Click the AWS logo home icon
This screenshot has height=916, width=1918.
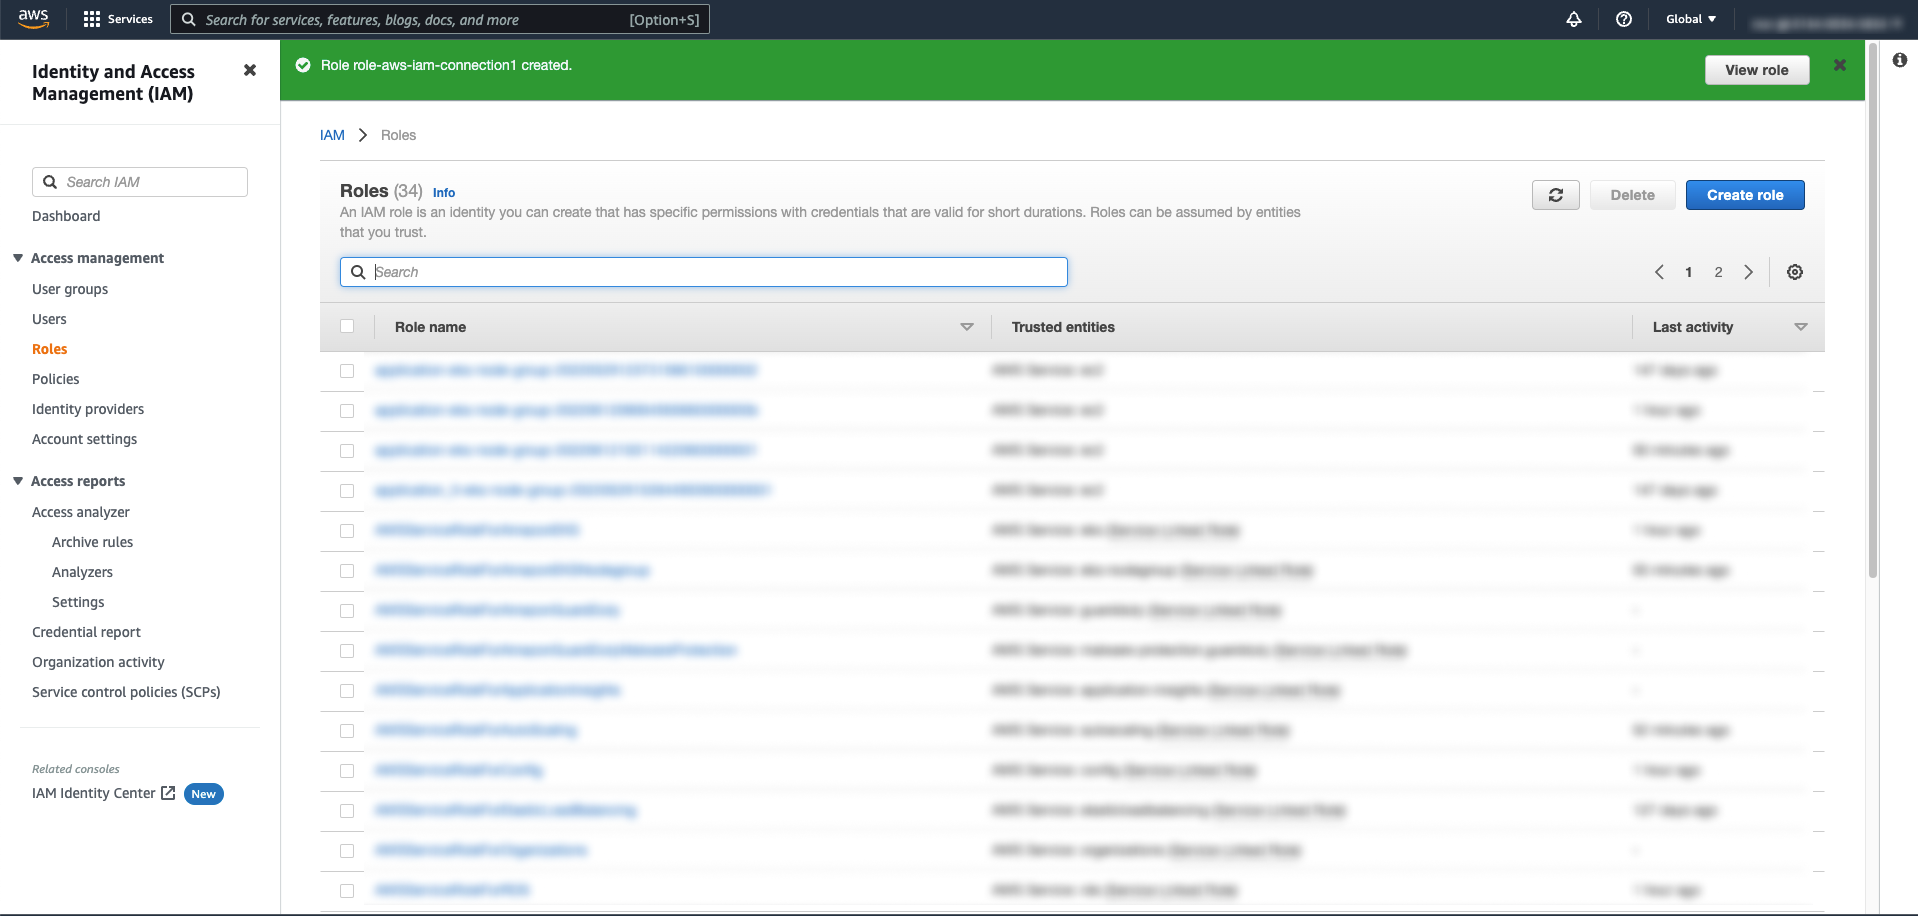pos(34,19)
